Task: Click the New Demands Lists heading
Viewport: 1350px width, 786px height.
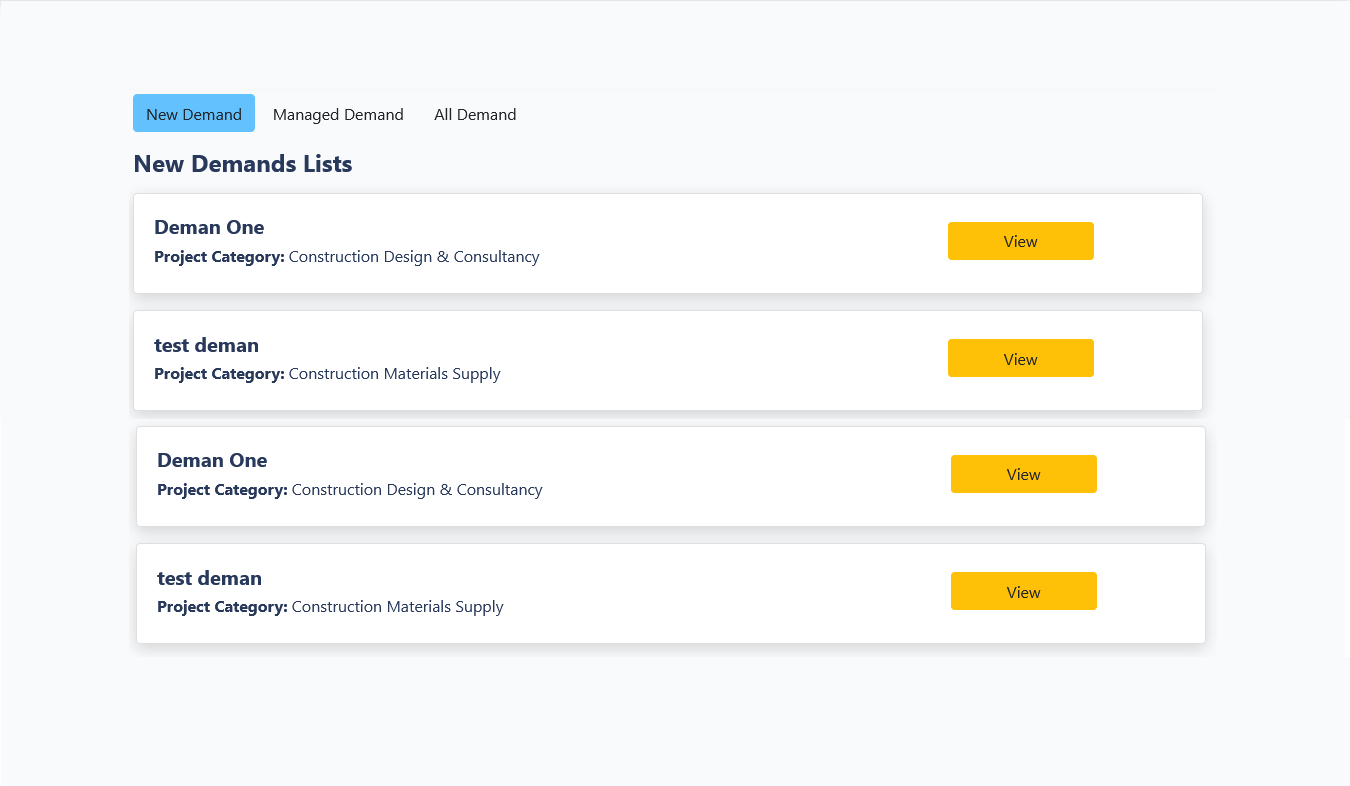Action: 243,164
